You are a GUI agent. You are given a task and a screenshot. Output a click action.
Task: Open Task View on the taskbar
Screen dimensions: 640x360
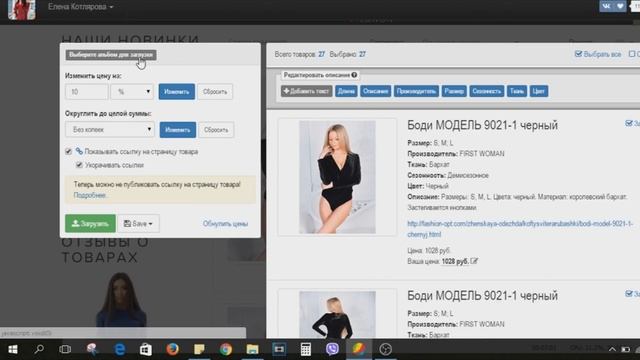tap(65, 349)
